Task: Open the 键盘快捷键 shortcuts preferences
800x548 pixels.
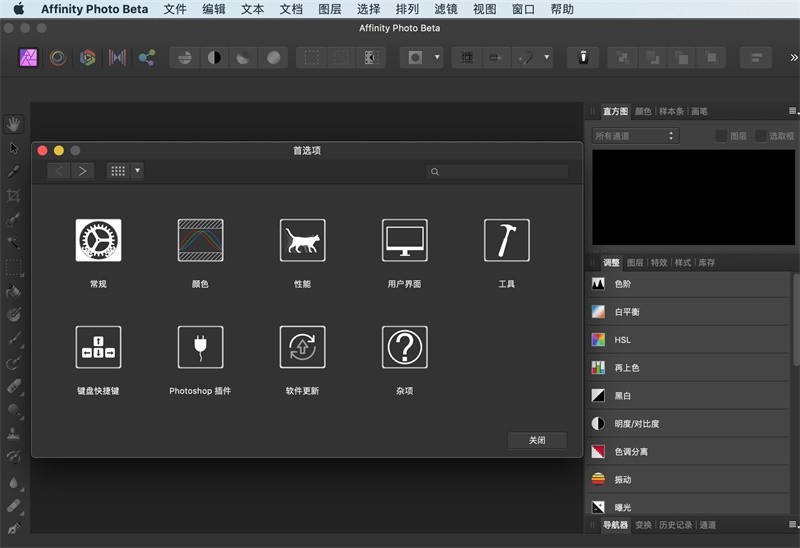Action: [x=98, y=347]
